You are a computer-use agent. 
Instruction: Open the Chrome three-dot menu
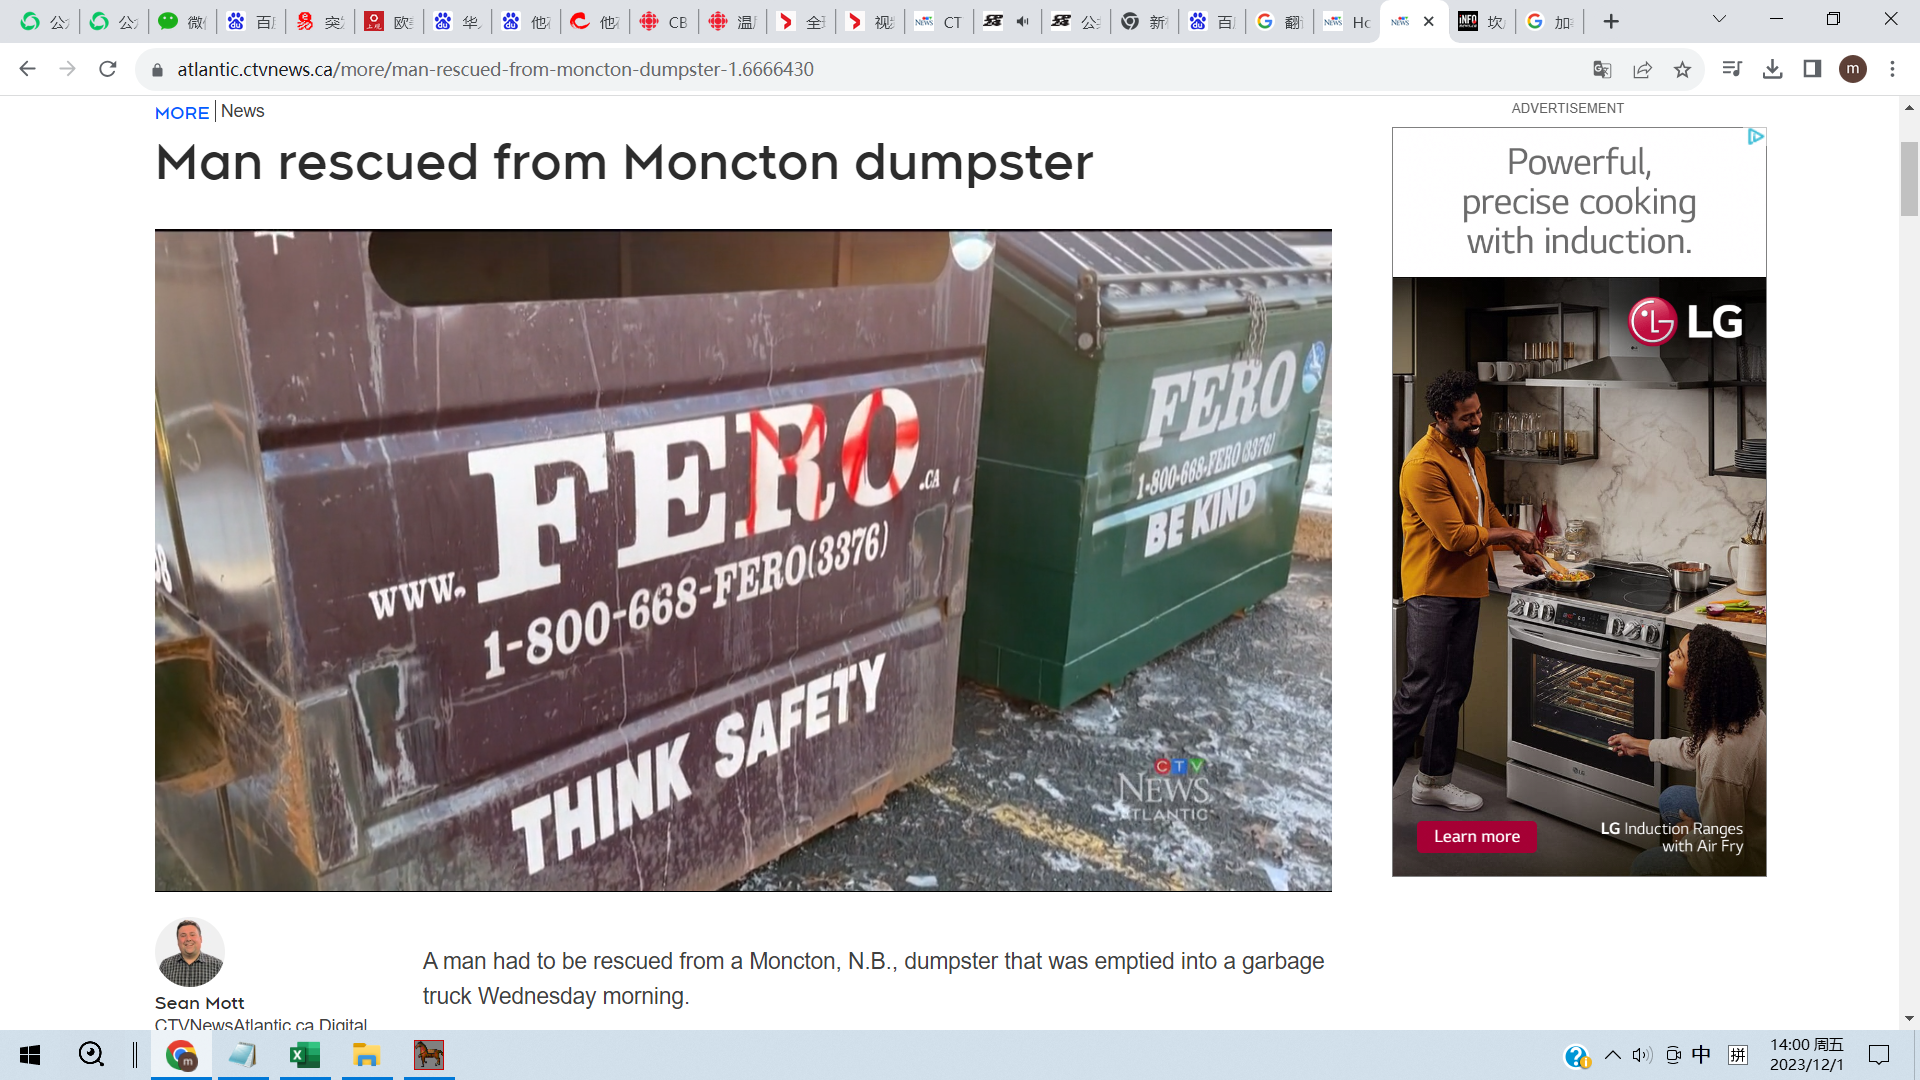(1892, 69)
